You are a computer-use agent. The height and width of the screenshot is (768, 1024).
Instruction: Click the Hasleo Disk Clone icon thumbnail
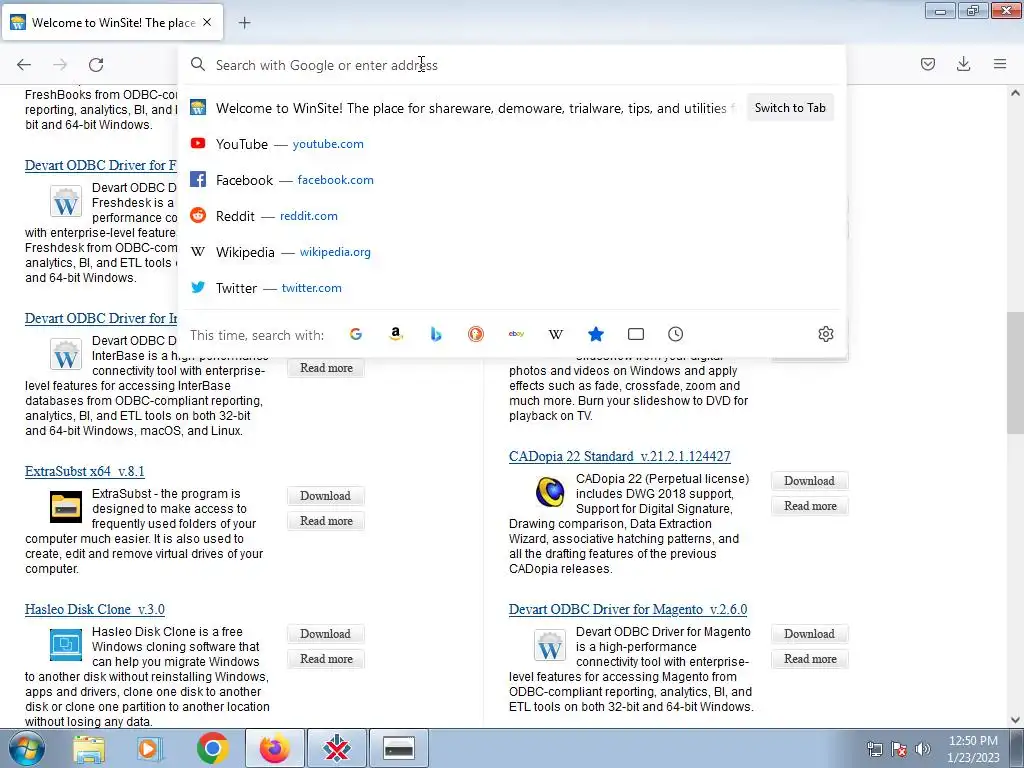click(x=66, y=645)
